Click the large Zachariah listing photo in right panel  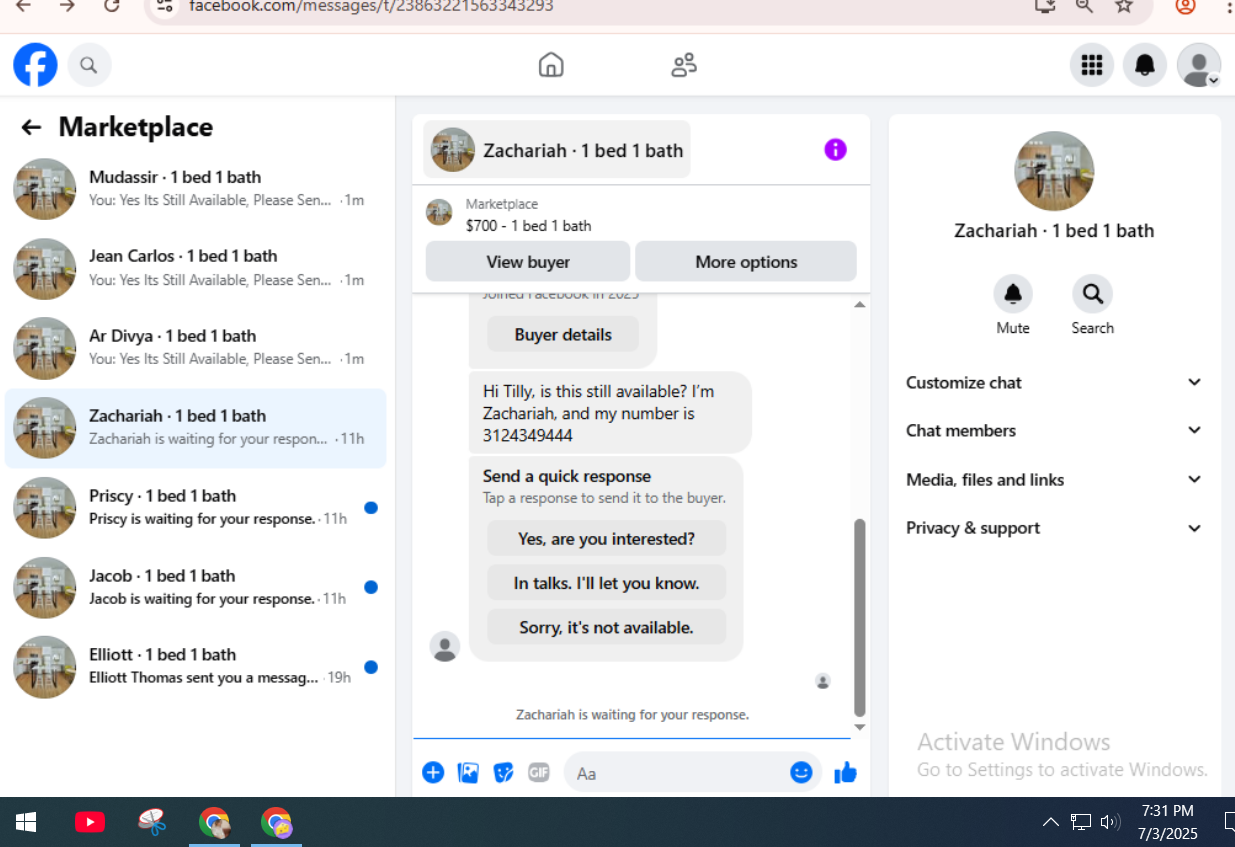click(1054, 171)
